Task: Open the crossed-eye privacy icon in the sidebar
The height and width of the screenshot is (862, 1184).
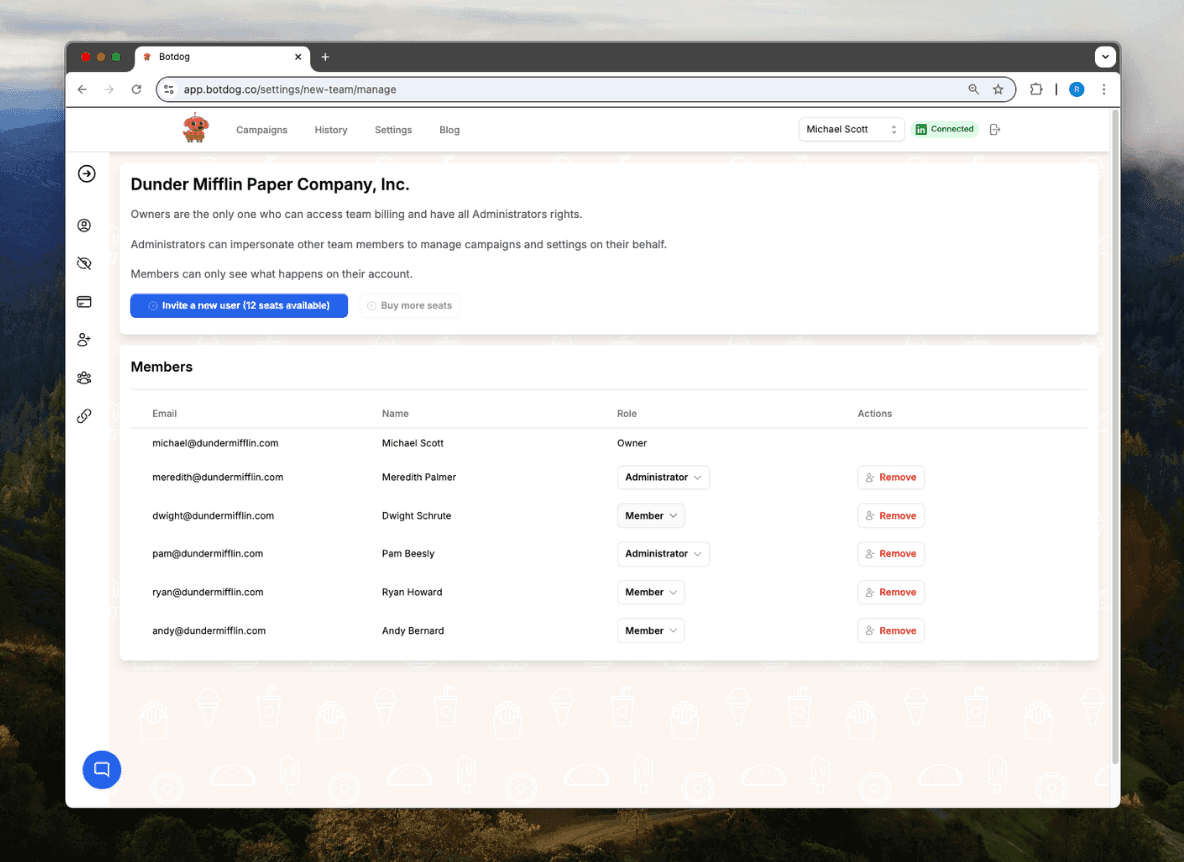Action: [x=85, y=263]
